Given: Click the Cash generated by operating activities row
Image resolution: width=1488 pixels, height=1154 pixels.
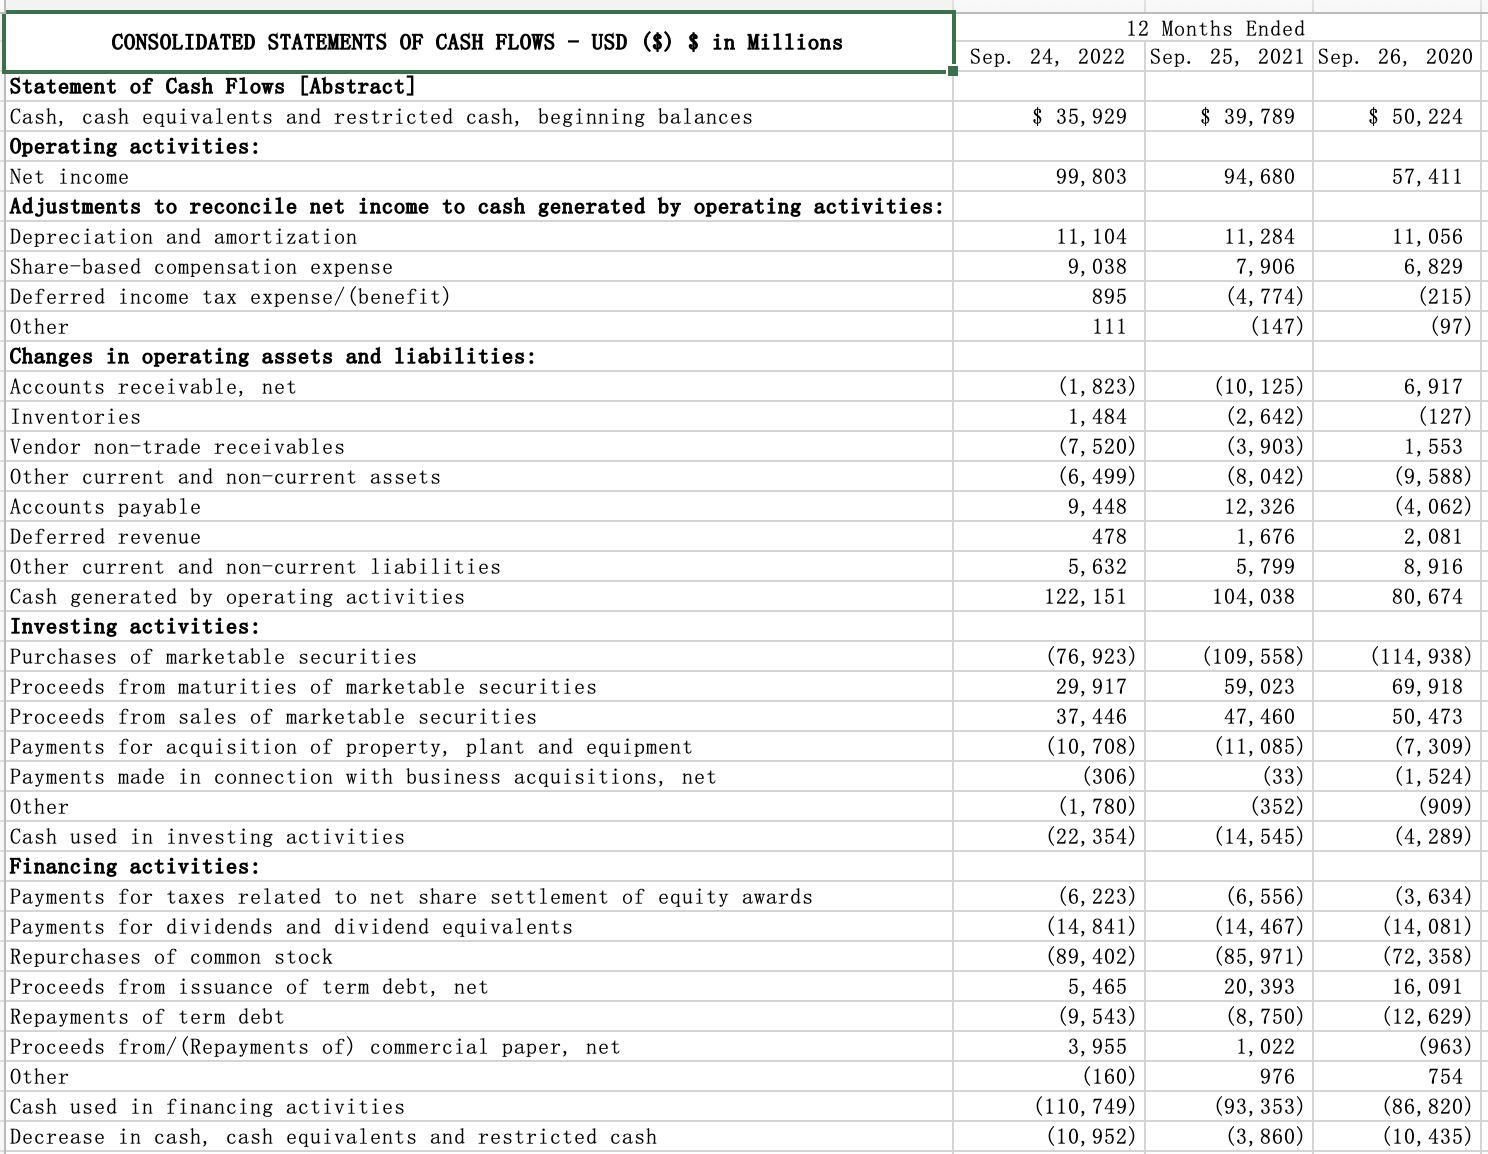Looking at the screenshot, I should [236, 597].
